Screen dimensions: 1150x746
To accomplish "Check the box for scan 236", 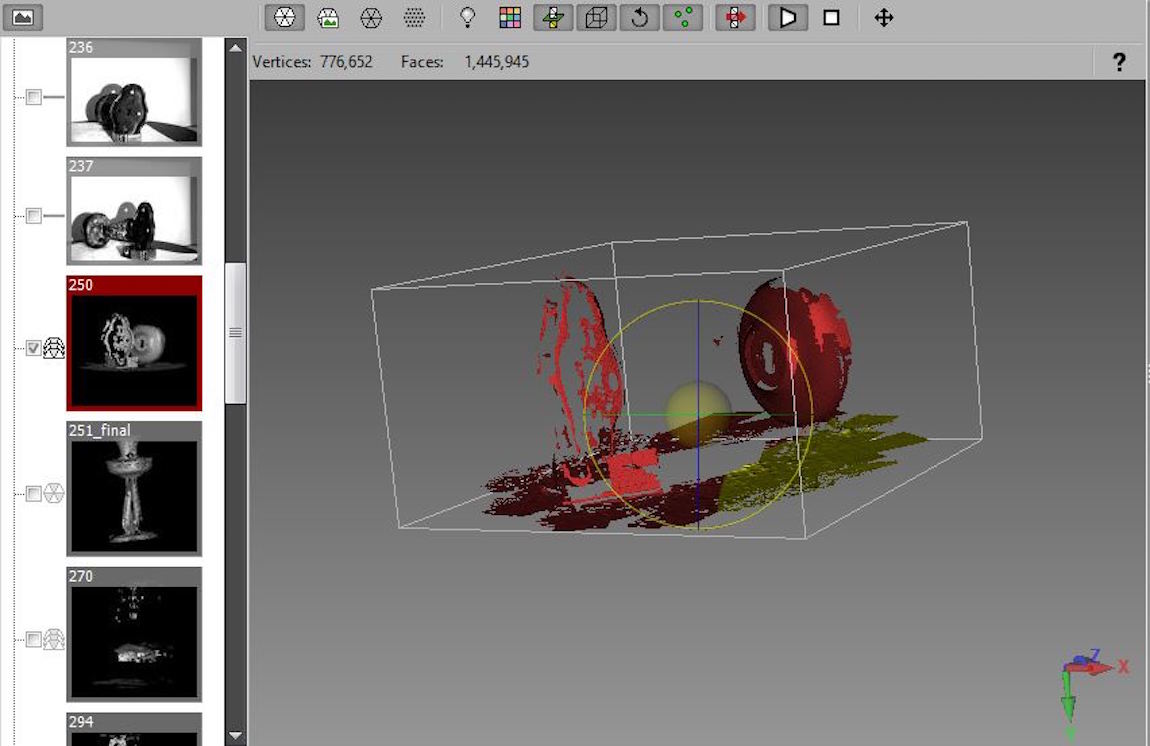I will (33, 97).
